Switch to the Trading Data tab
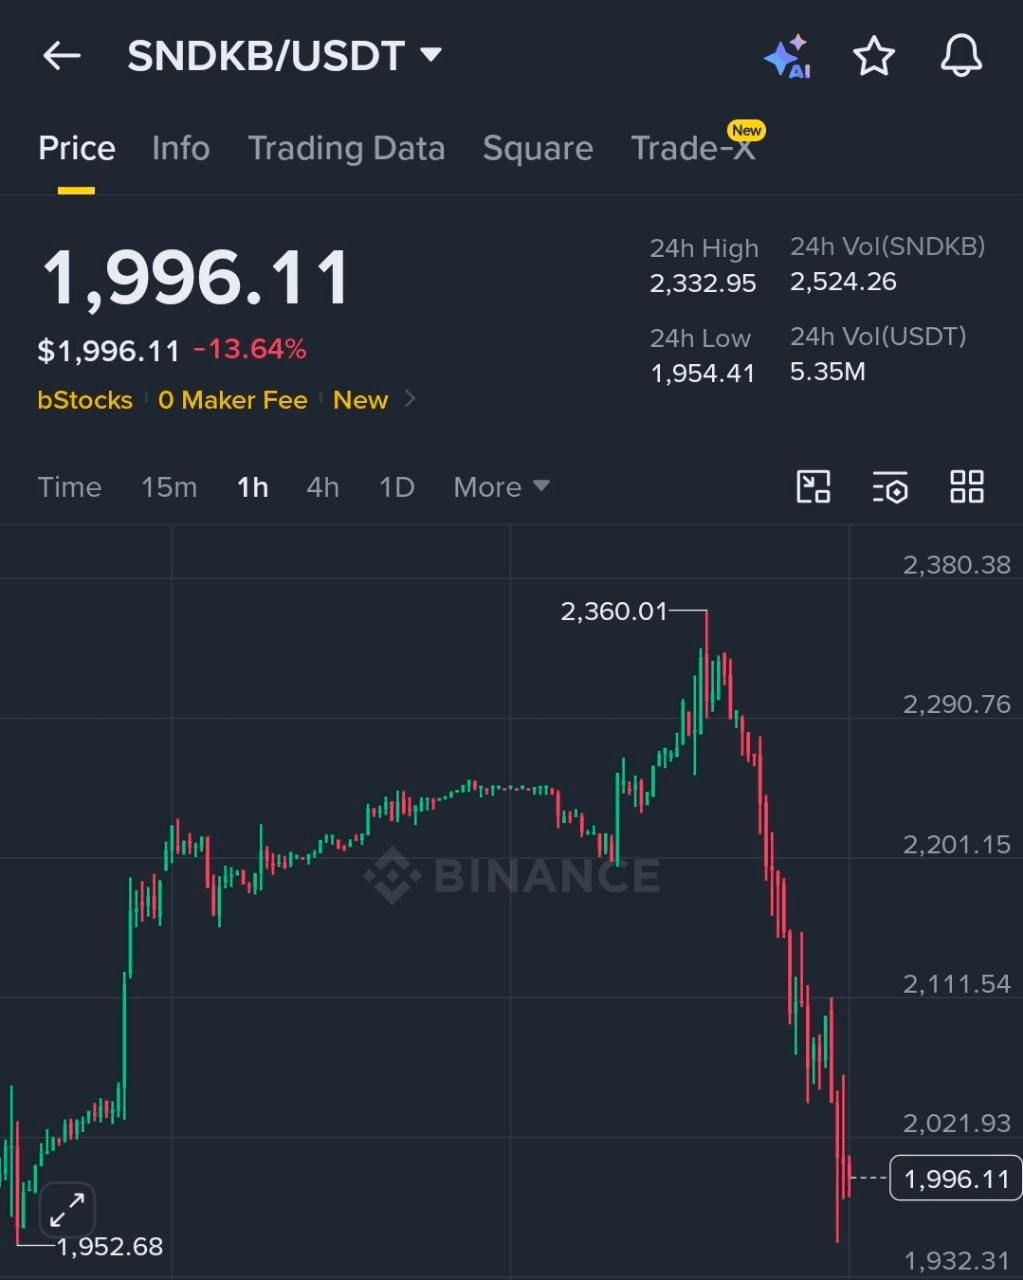1023x1280 pixels. point(346,149)
